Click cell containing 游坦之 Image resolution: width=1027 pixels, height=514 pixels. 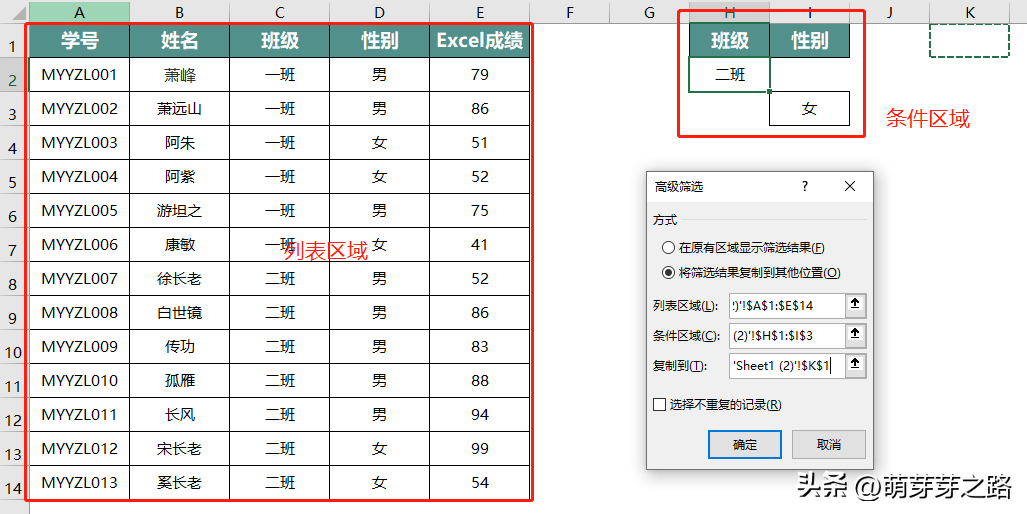point(179,211)
